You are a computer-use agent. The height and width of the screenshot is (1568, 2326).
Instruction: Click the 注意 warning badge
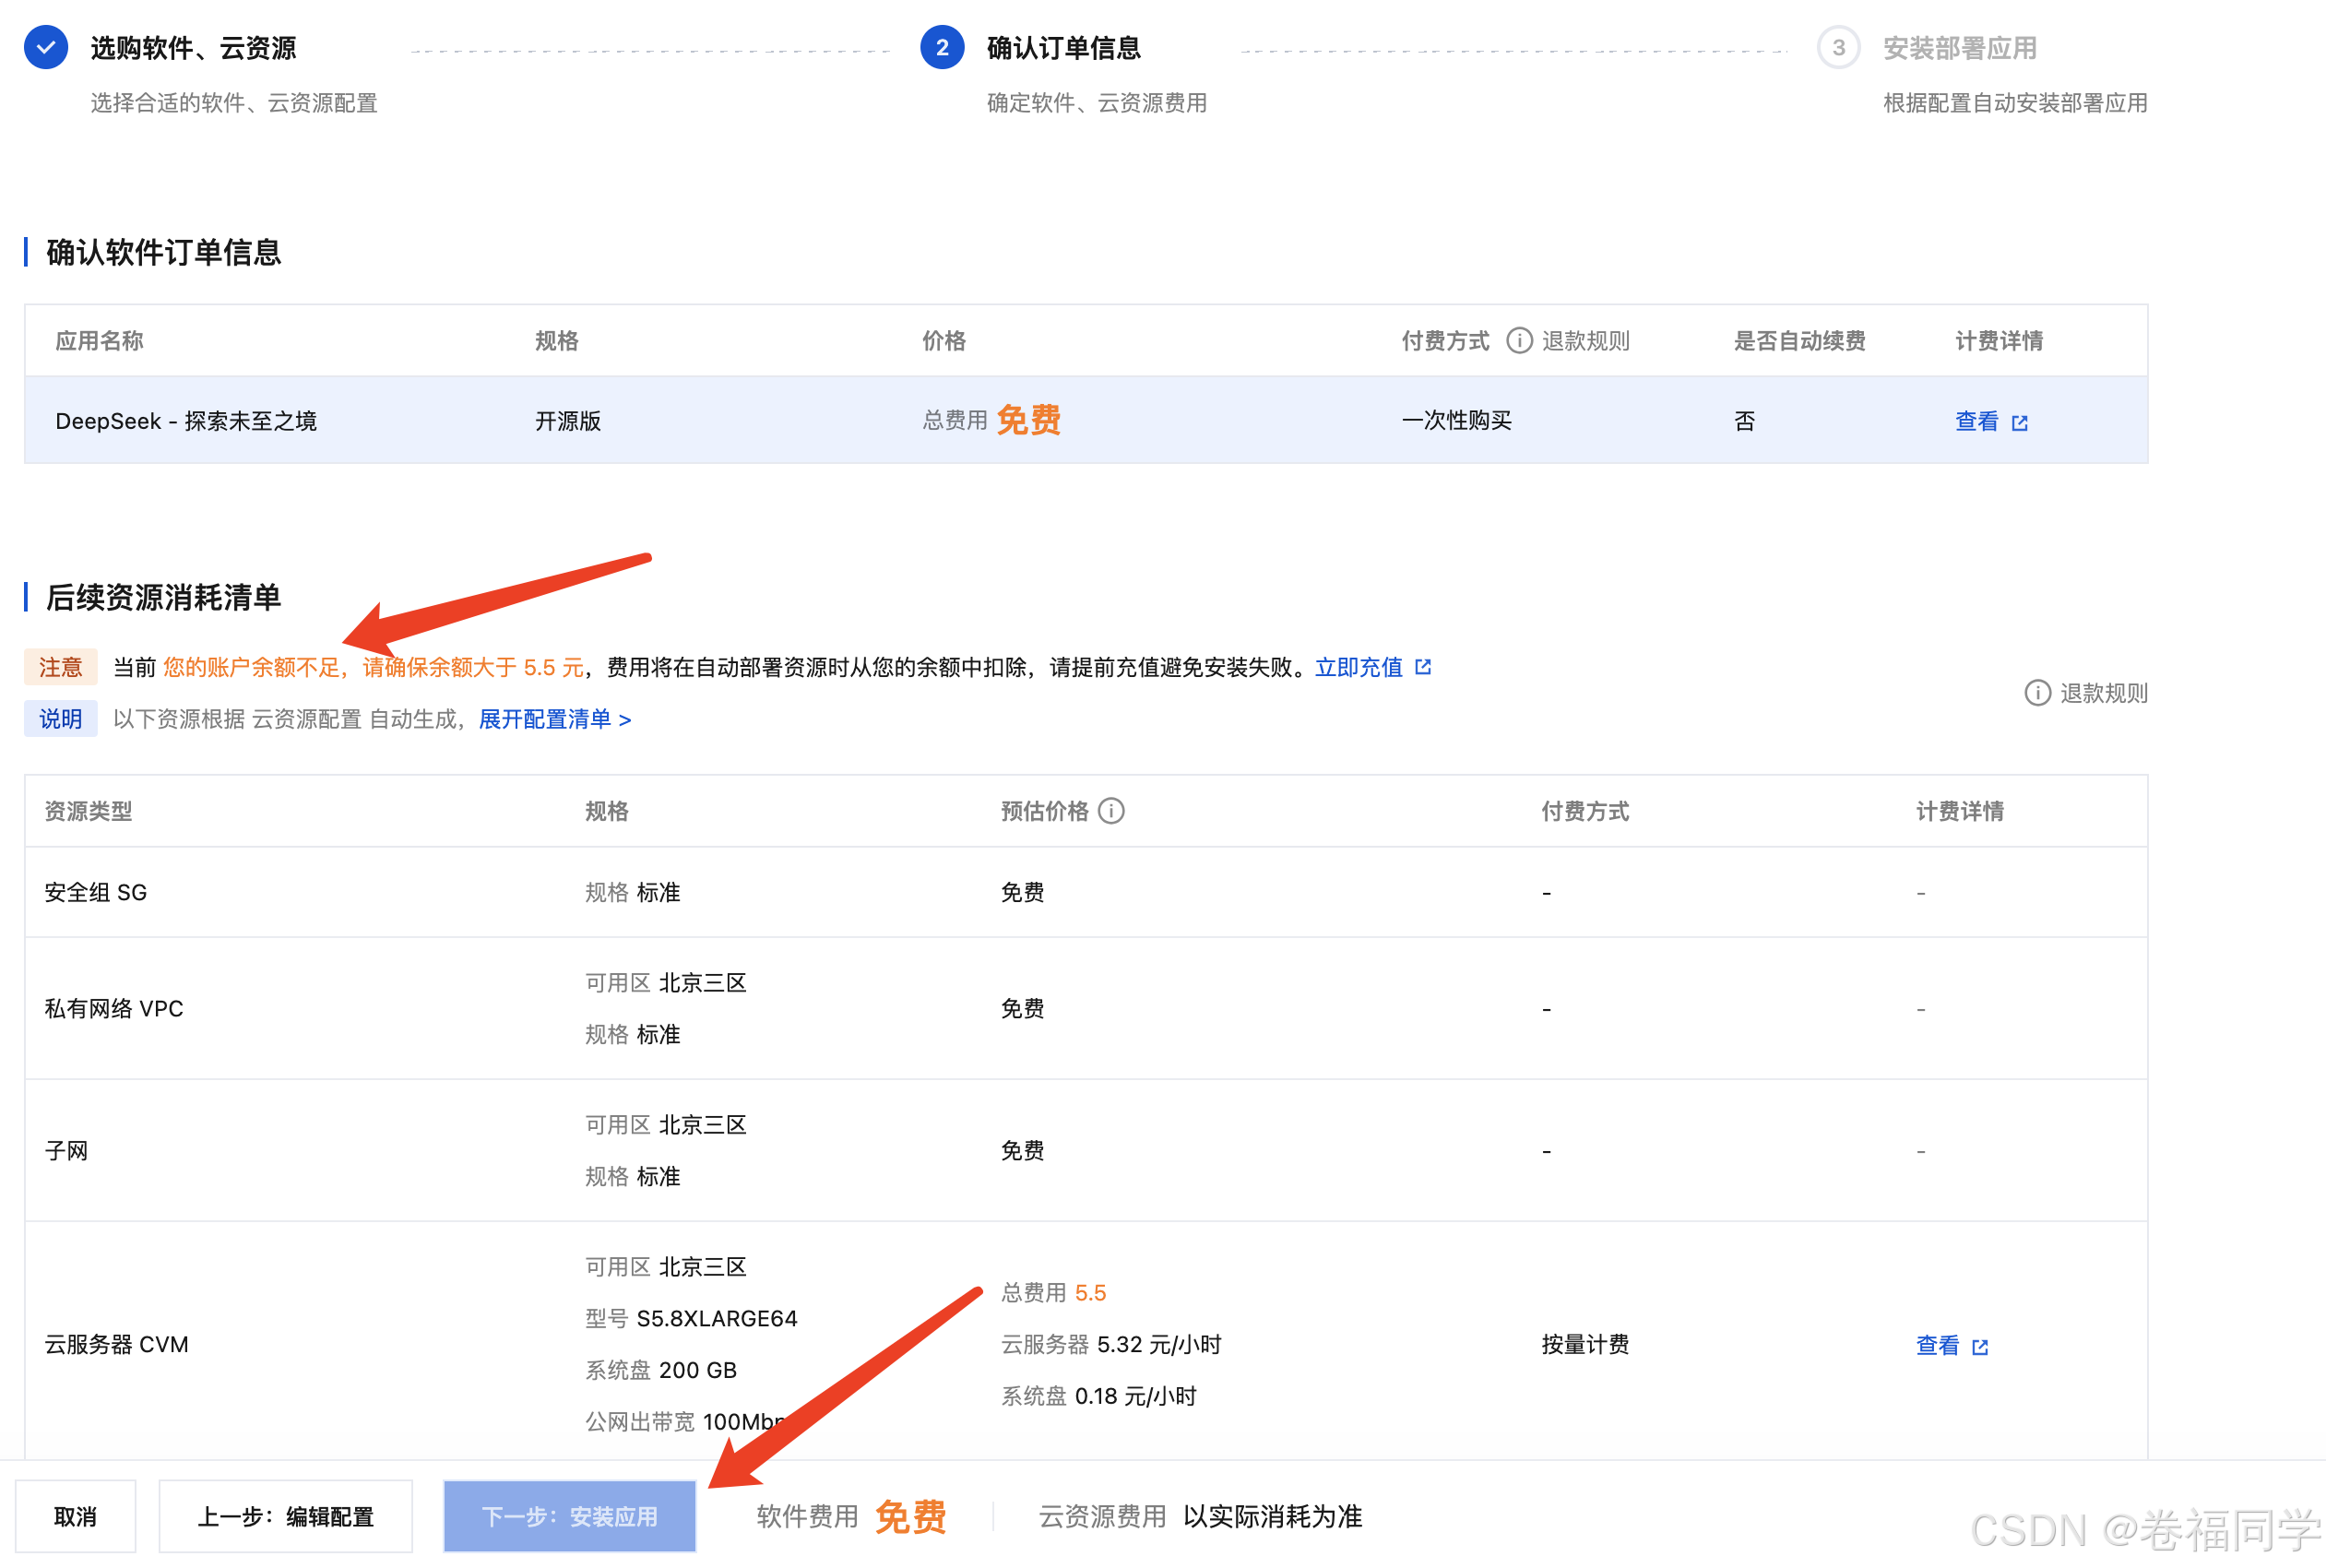tap(61, 666)
